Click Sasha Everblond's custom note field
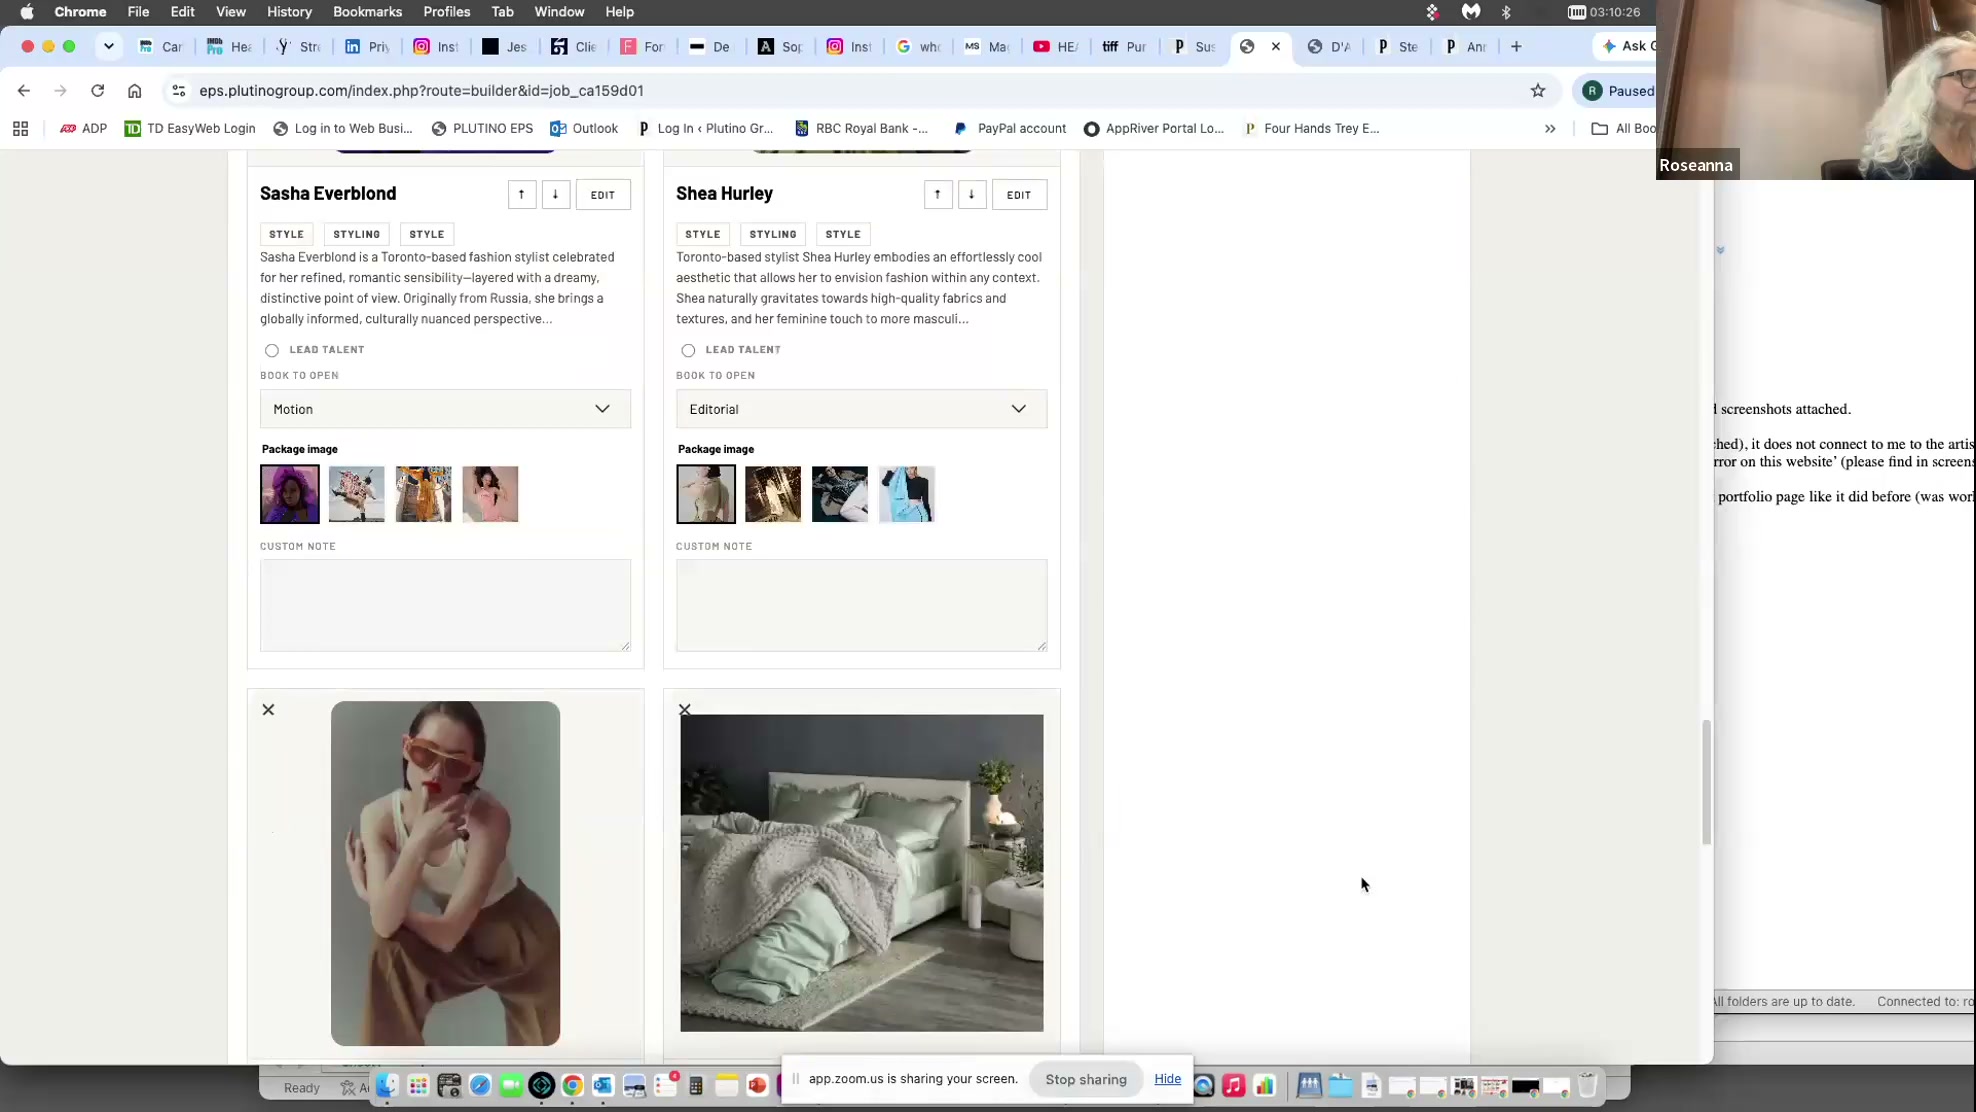The width and height of the screenshot is (1976, 1112). pos(445,605)
